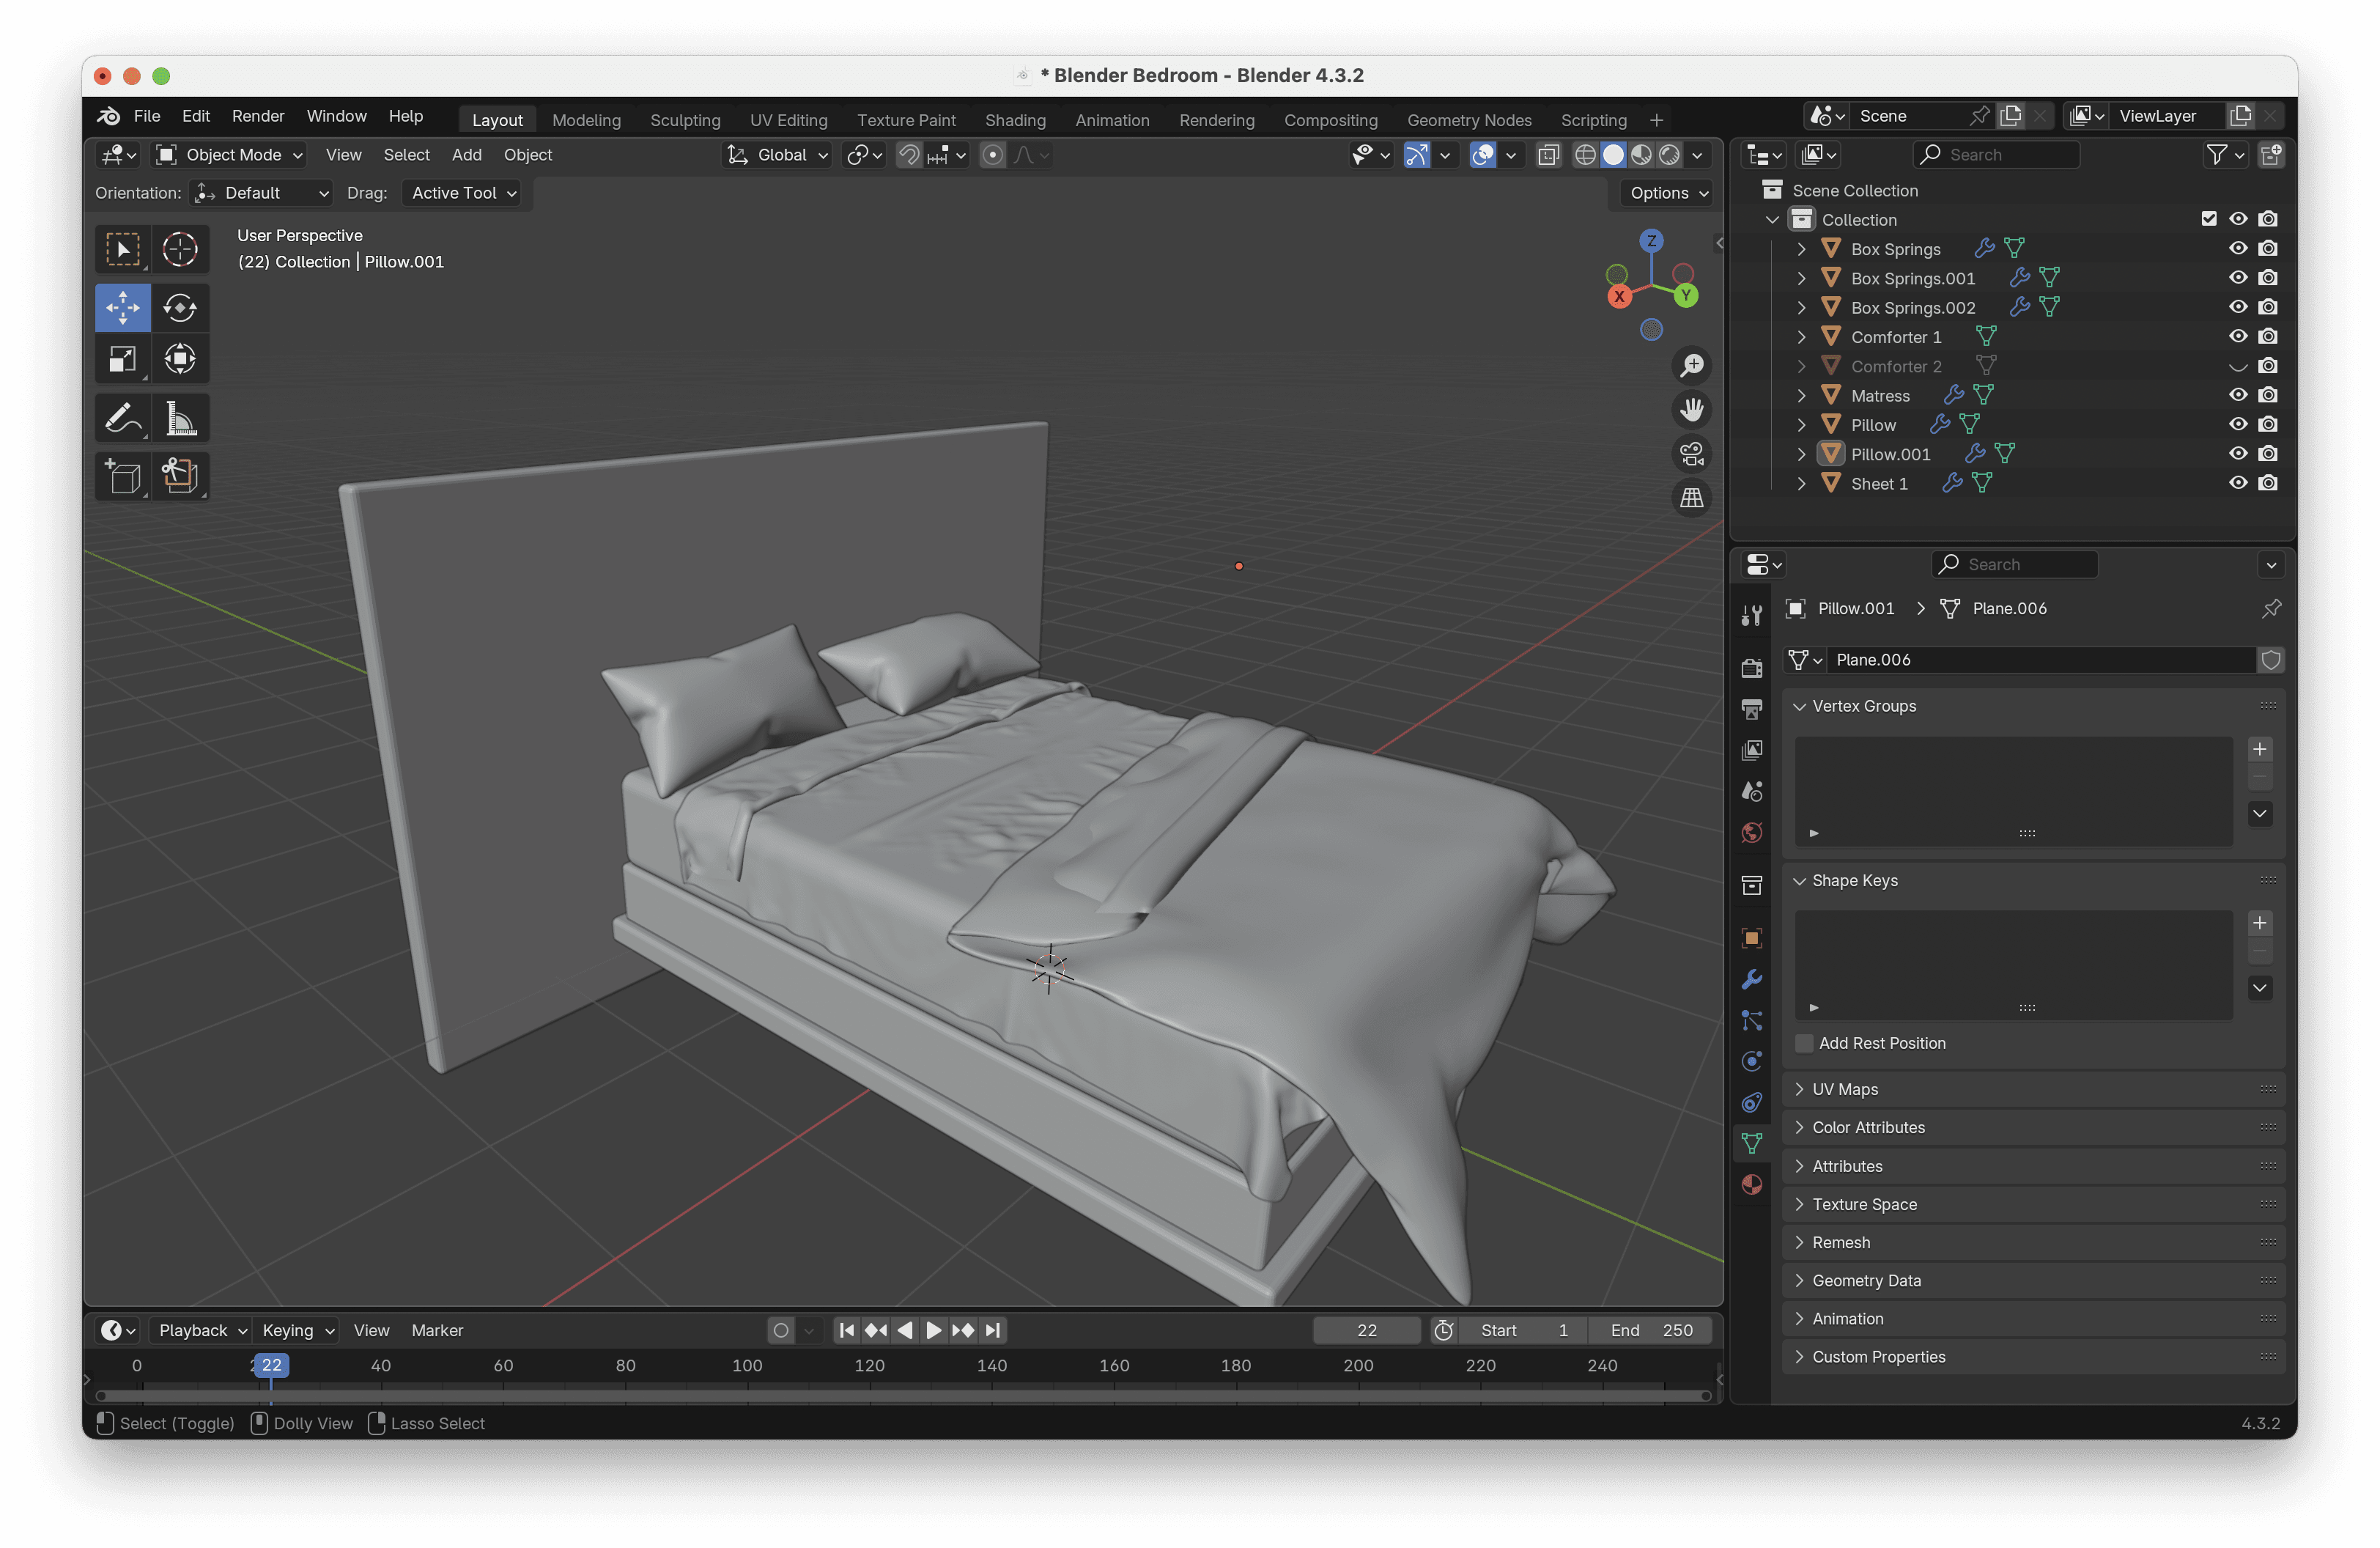Image resolution: width=2380 pixels, height=1548 pixels.
Task: Click the timeline scrubber at frame 22
Action: [271, 1365]
